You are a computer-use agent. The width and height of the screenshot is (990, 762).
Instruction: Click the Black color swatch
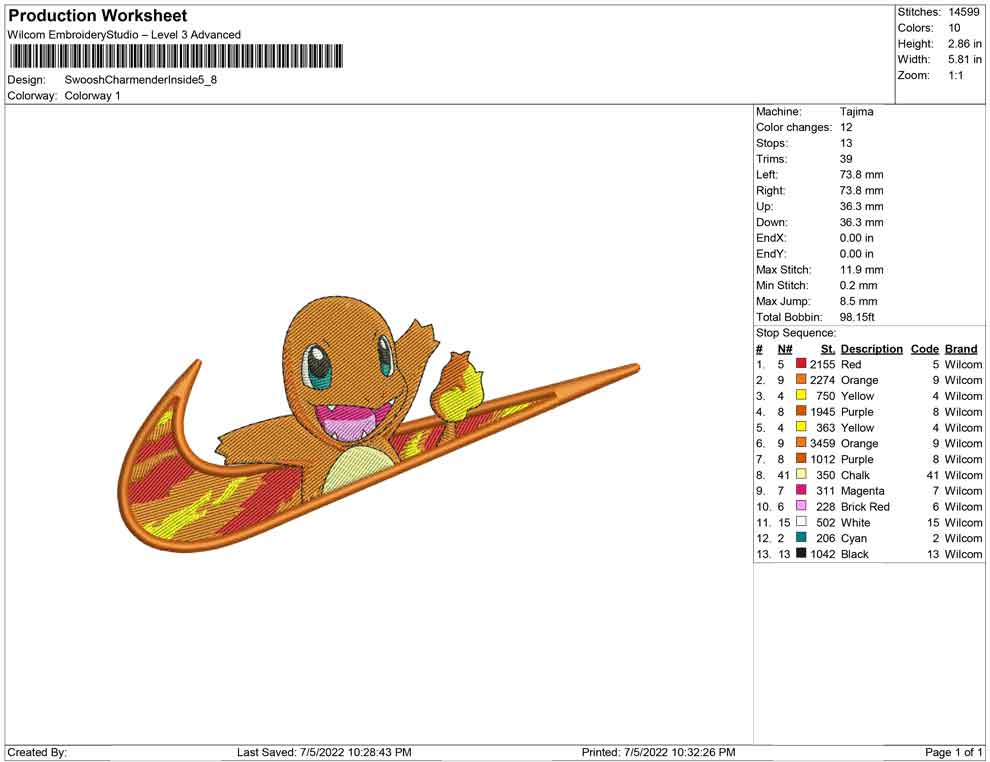801,553
